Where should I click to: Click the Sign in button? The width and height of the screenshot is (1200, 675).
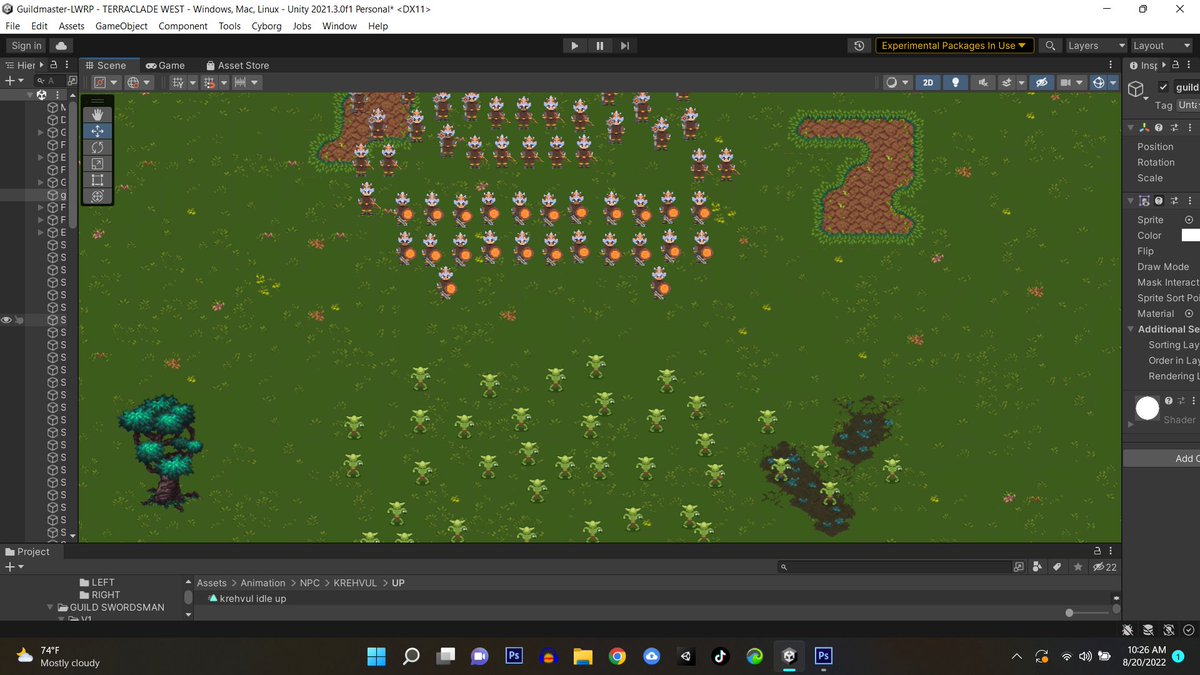pos(26,45)
